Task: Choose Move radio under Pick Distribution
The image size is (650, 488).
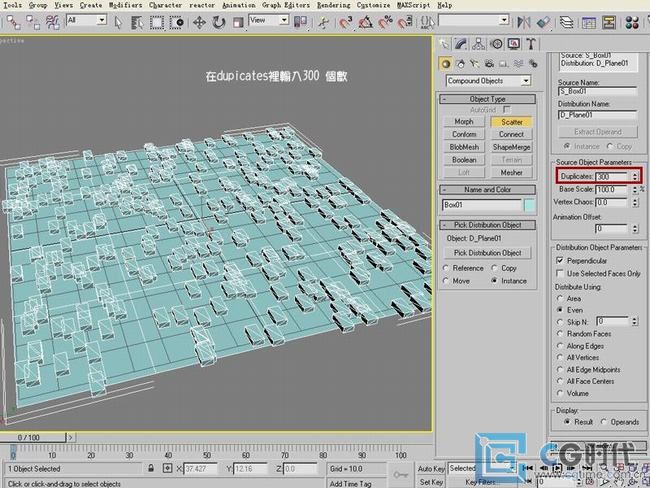Action: [x=446, y=281]
